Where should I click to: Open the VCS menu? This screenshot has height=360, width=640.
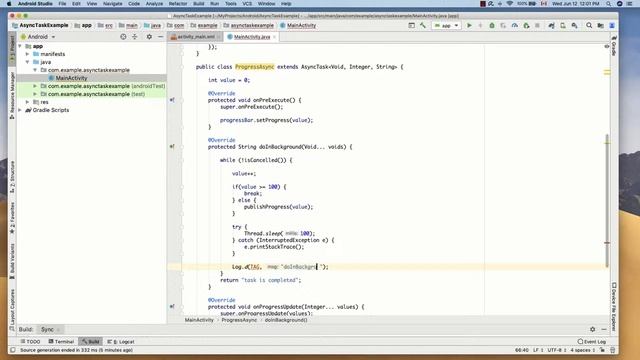[247, 4]
